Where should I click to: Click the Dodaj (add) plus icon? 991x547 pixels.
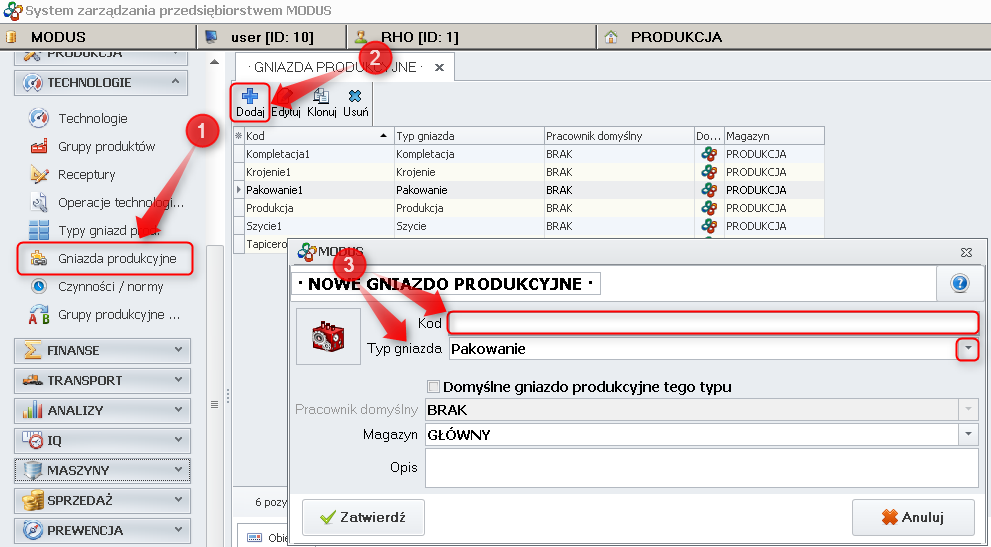(250, 96)
